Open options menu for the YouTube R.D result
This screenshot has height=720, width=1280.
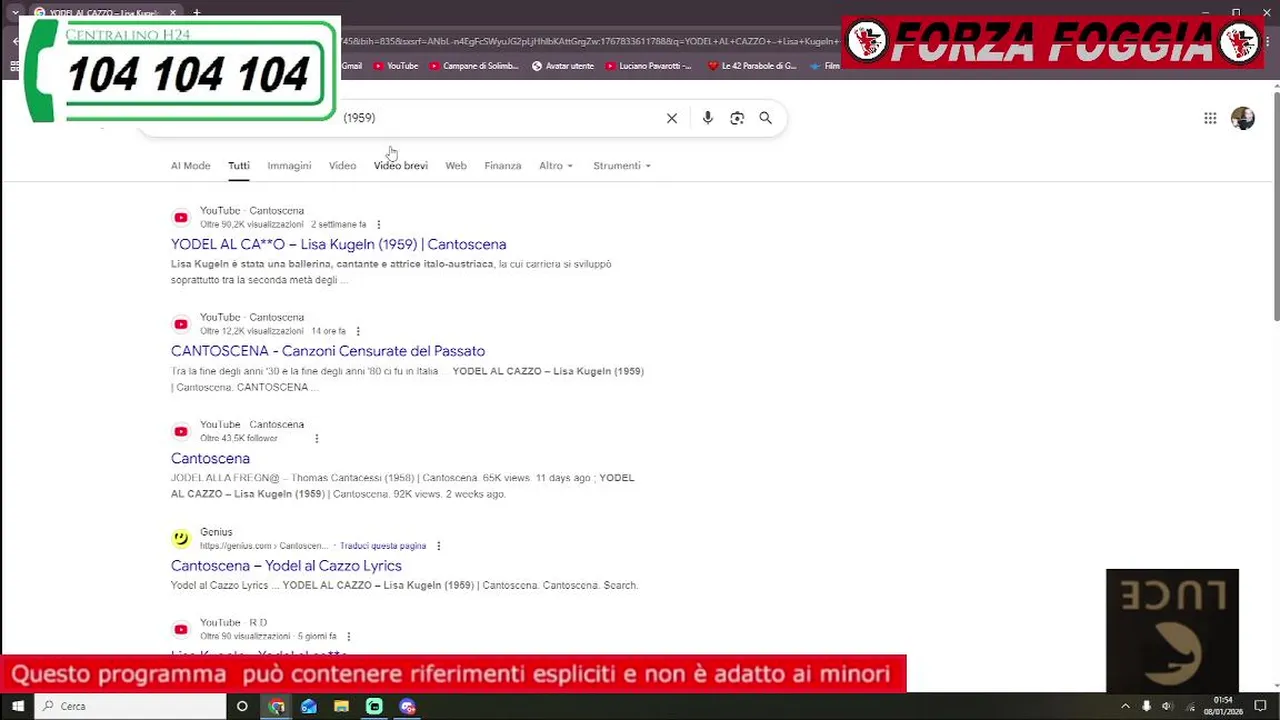348,636
